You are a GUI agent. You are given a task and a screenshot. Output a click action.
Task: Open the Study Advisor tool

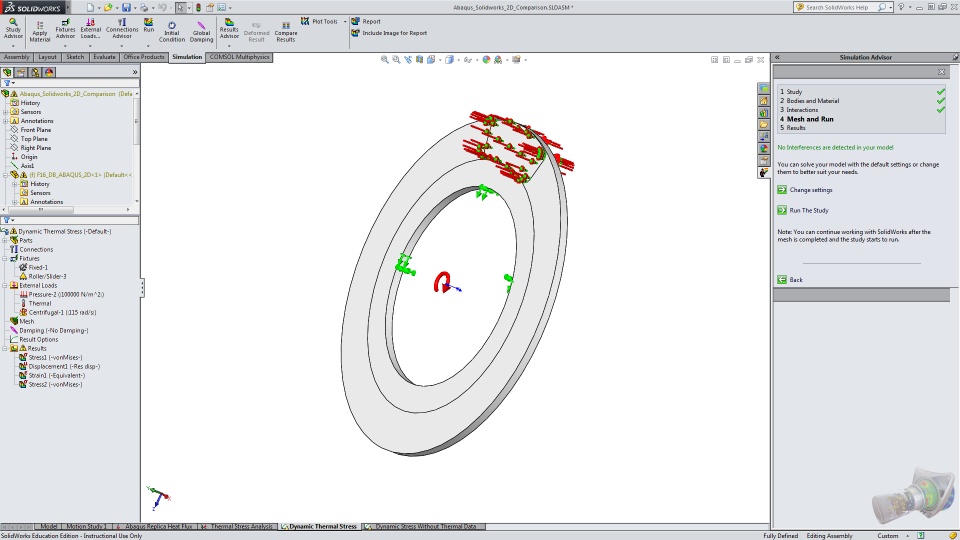coord(13,29)
